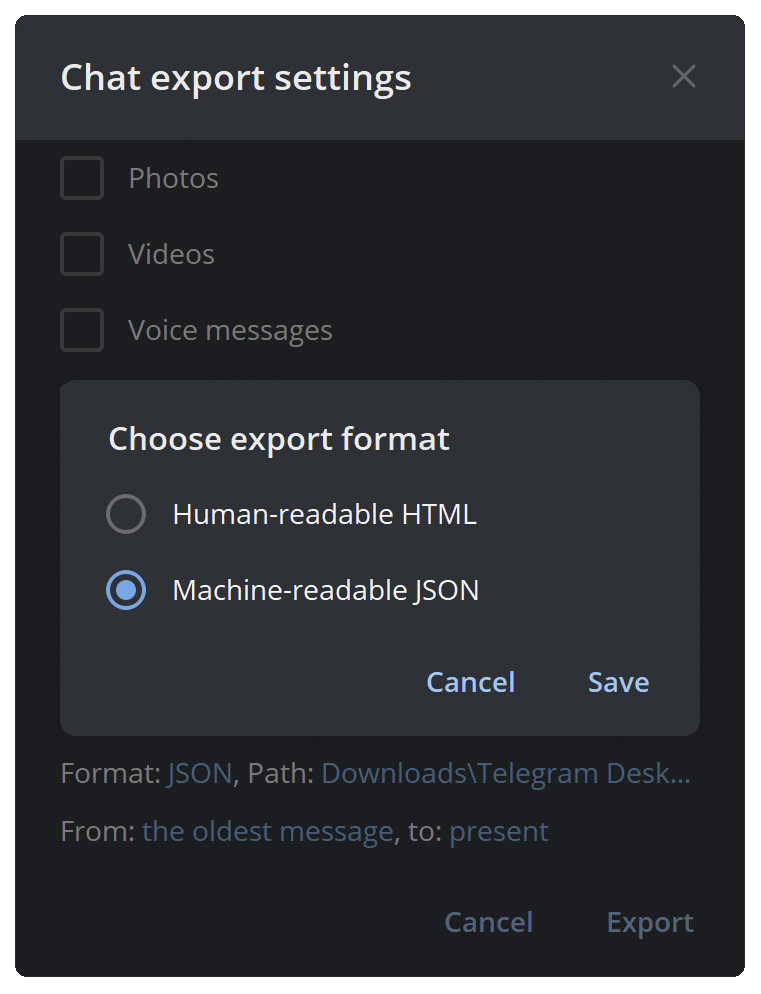Click the "Videos" label text
761x994 pixels.
tap(171, 254)
